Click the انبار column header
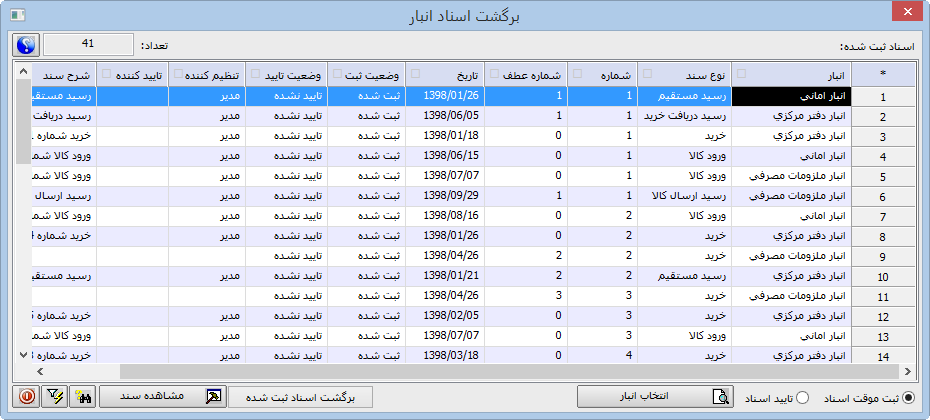 792,76
